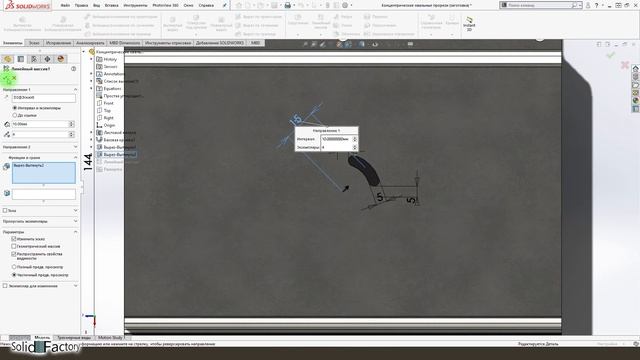Open the Appearances task pane icon
Image resolution: width=640 pixels, height=360 pixels.
(x=636, y=101)
